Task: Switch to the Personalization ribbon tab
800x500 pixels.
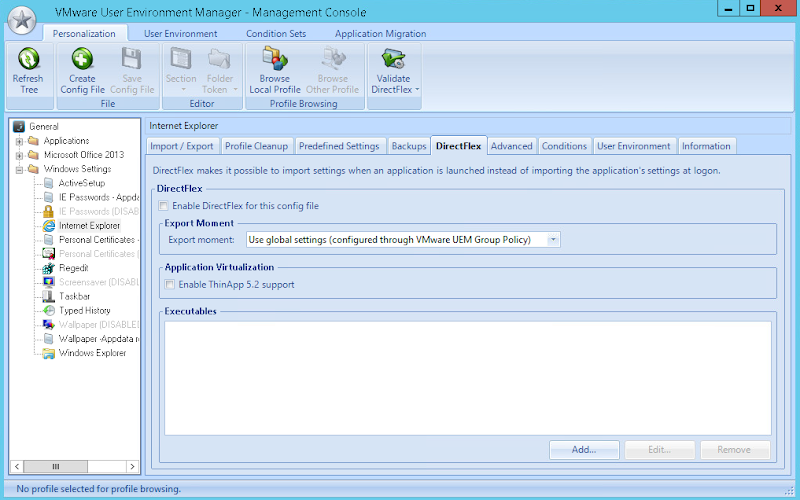Action: 84,34
